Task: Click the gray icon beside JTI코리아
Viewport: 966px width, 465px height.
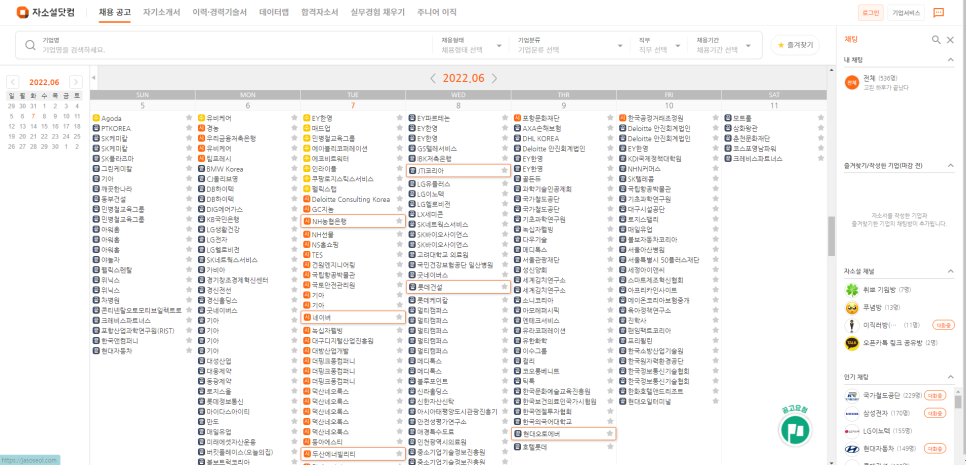Action: pyautogui.click(x=413, y=170)
